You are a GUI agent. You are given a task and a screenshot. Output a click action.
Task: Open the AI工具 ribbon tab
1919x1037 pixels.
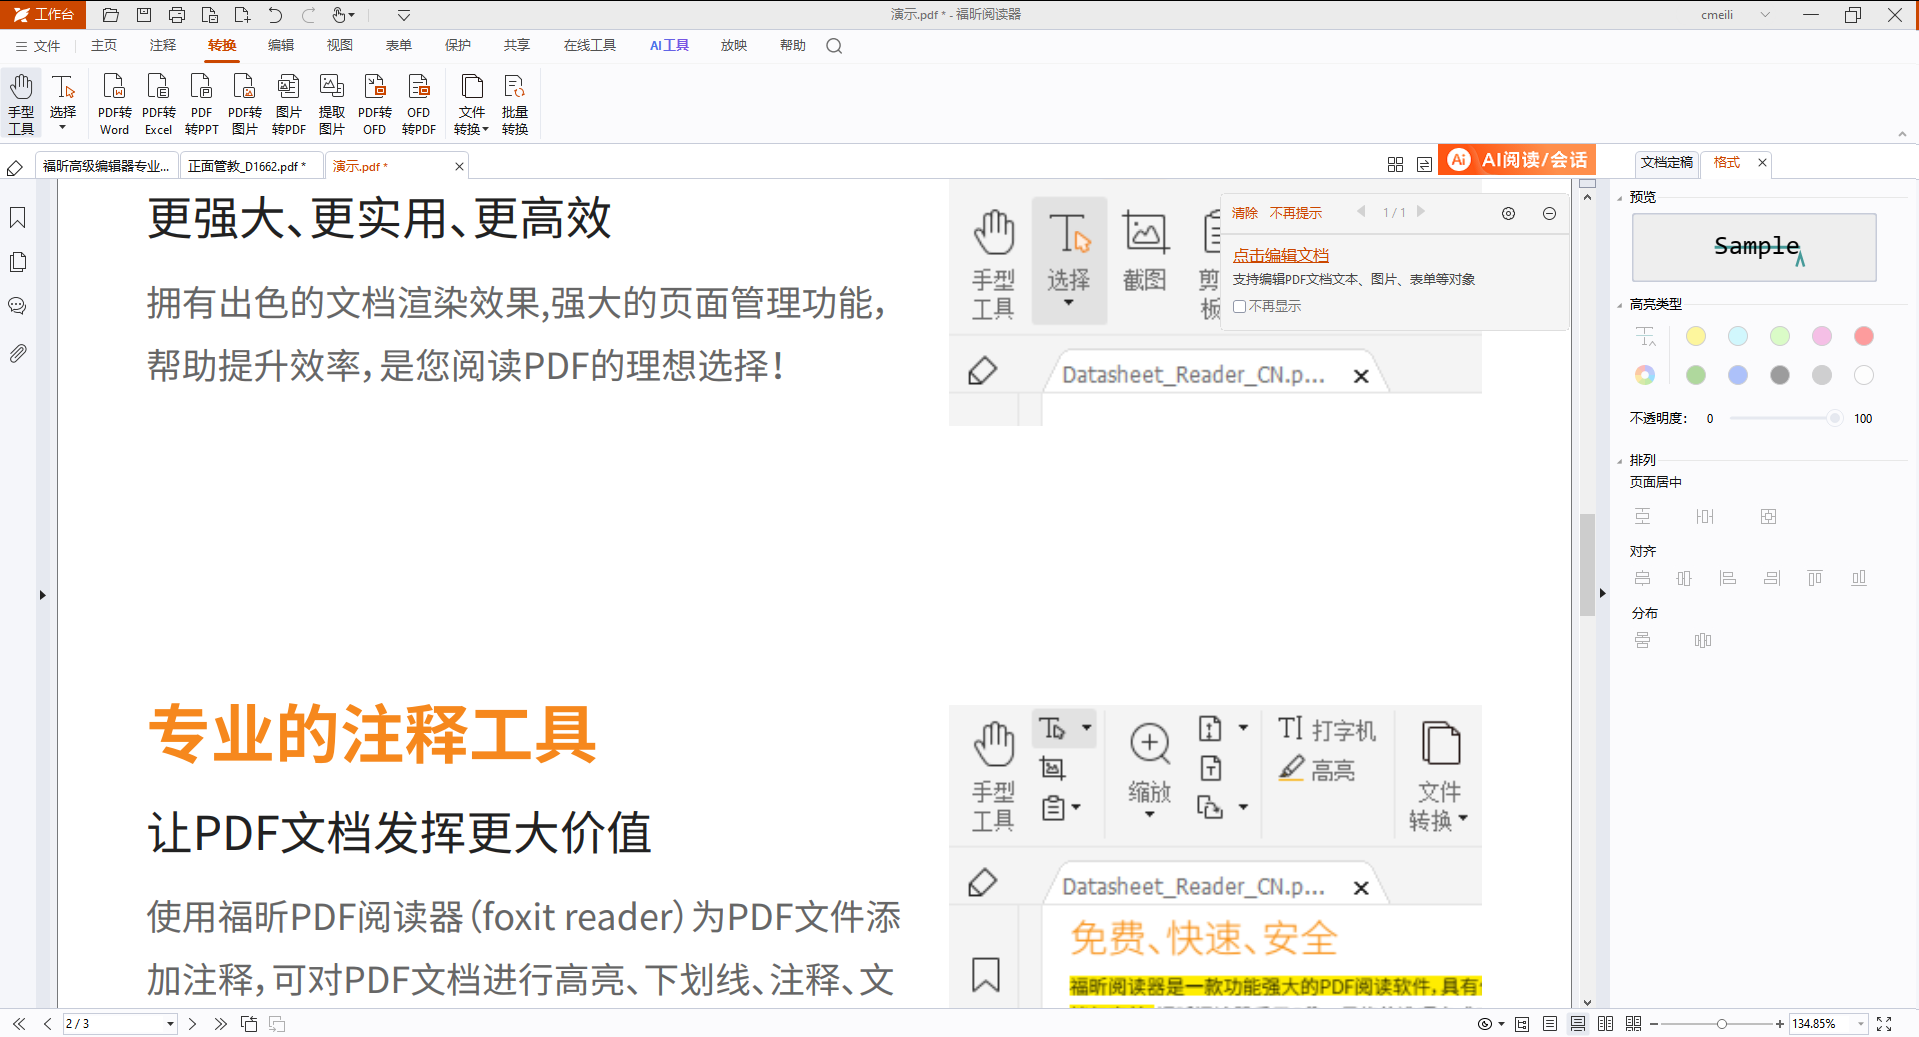(x=669, y=46)
